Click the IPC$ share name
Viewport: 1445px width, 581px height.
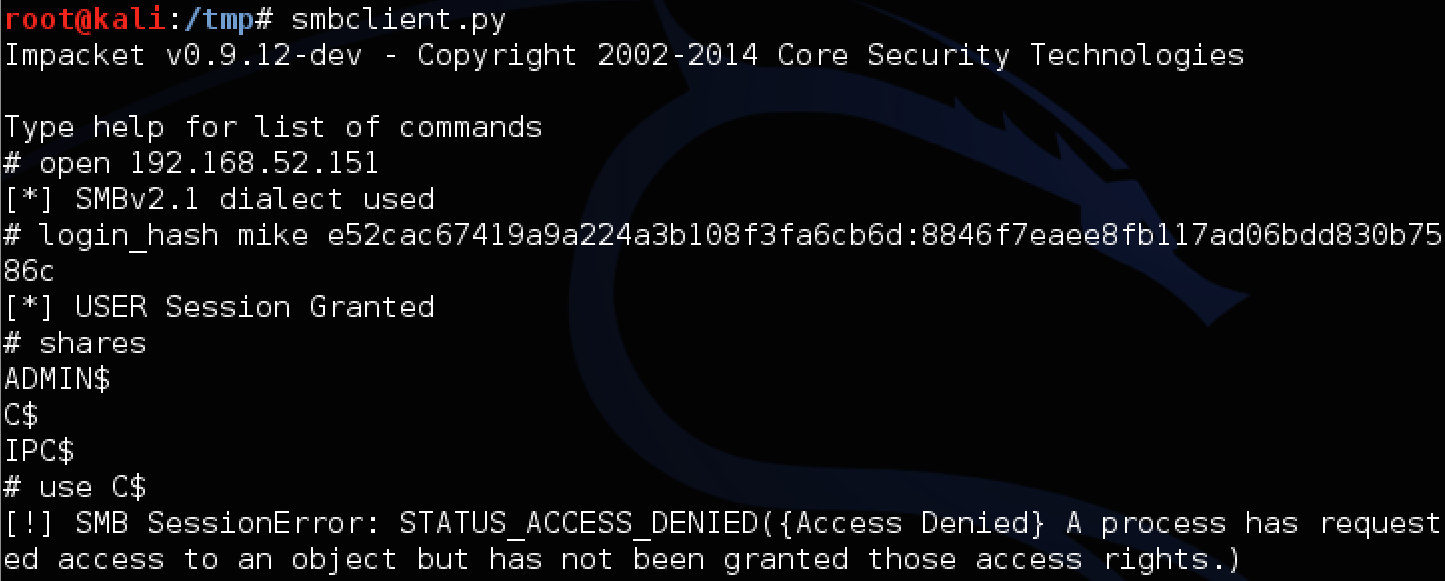coord(39,451)
